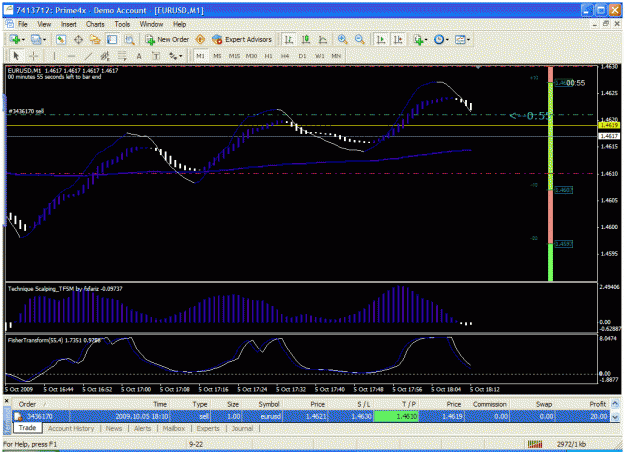Screen dimensions: 625x452
Task: Click the Profit column header
Action: click(597, 404)
